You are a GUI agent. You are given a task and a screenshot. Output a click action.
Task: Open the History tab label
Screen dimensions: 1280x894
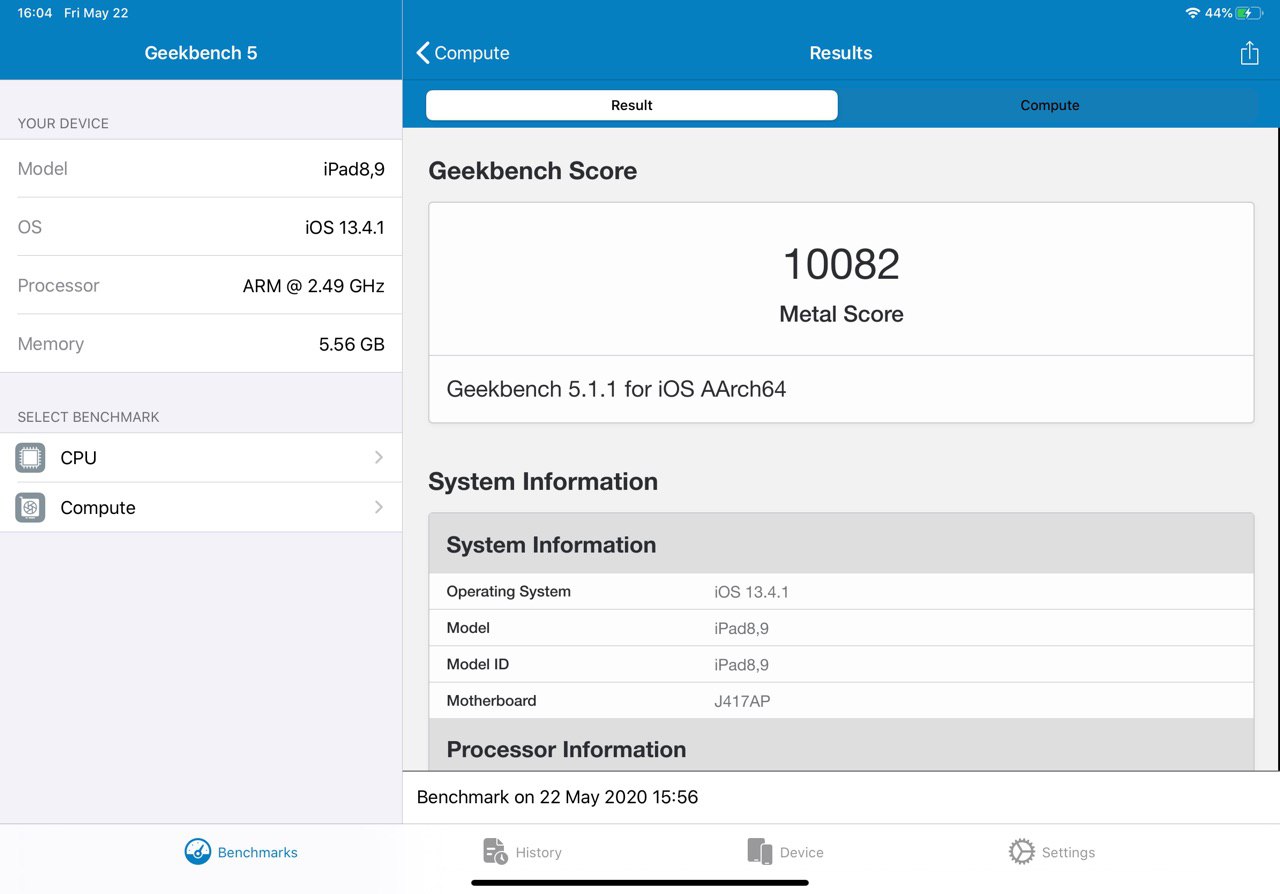point(538,853)
